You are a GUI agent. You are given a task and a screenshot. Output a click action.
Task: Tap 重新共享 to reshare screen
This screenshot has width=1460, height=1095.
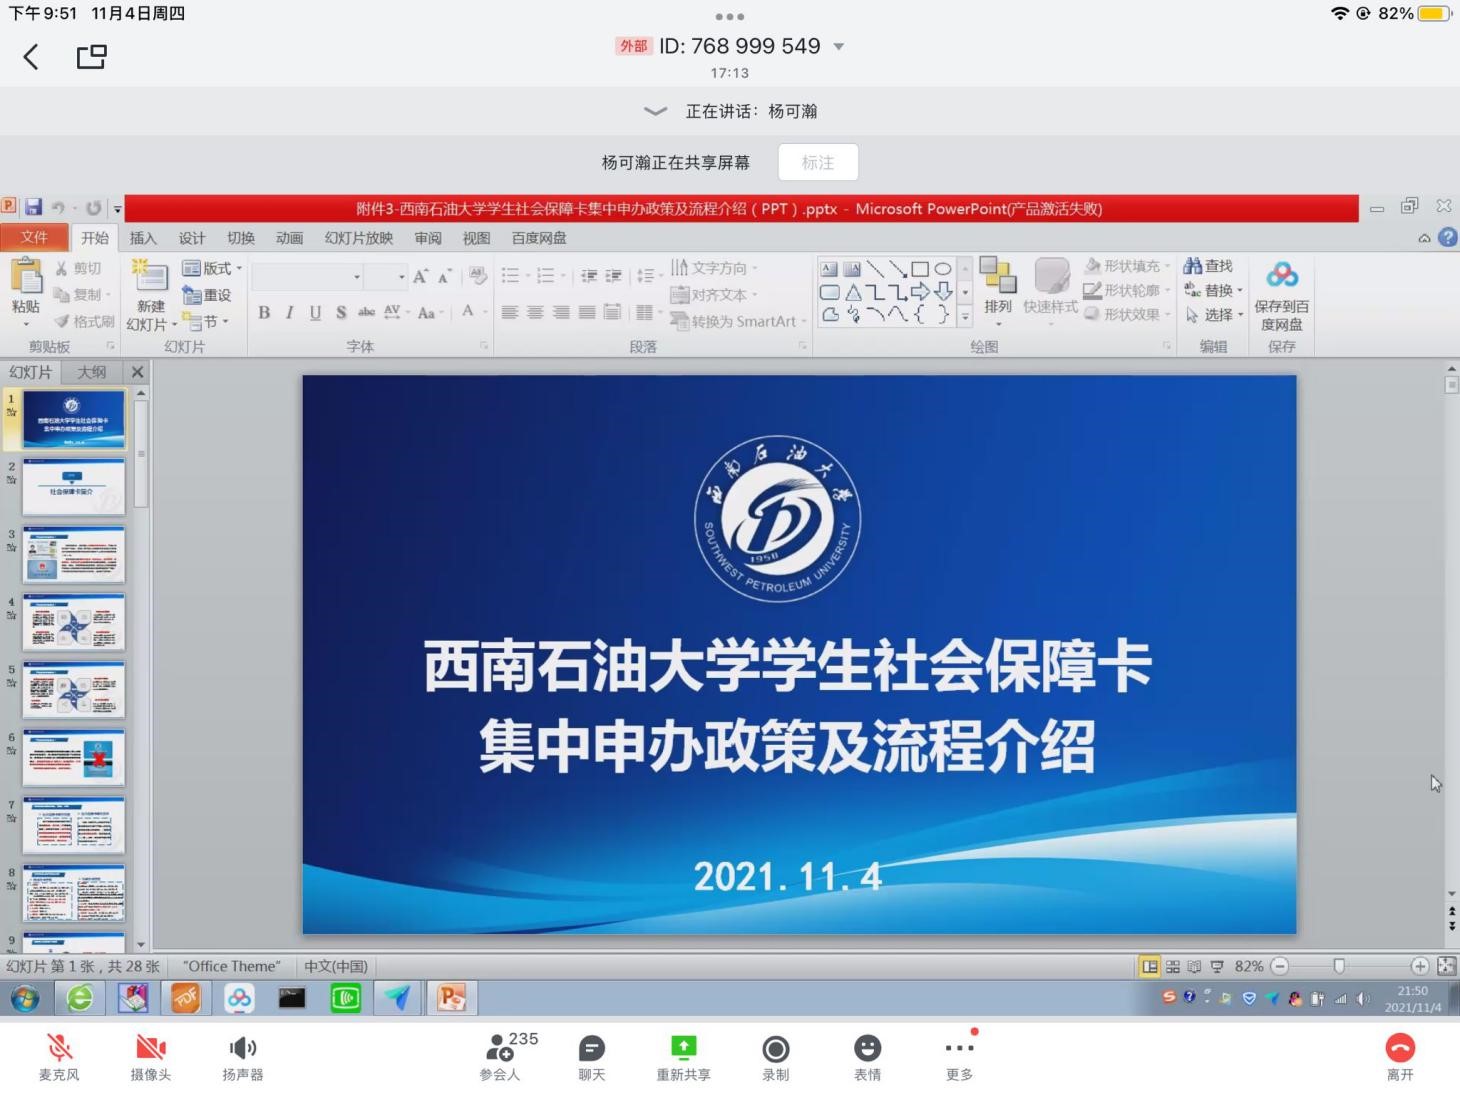683,1057
